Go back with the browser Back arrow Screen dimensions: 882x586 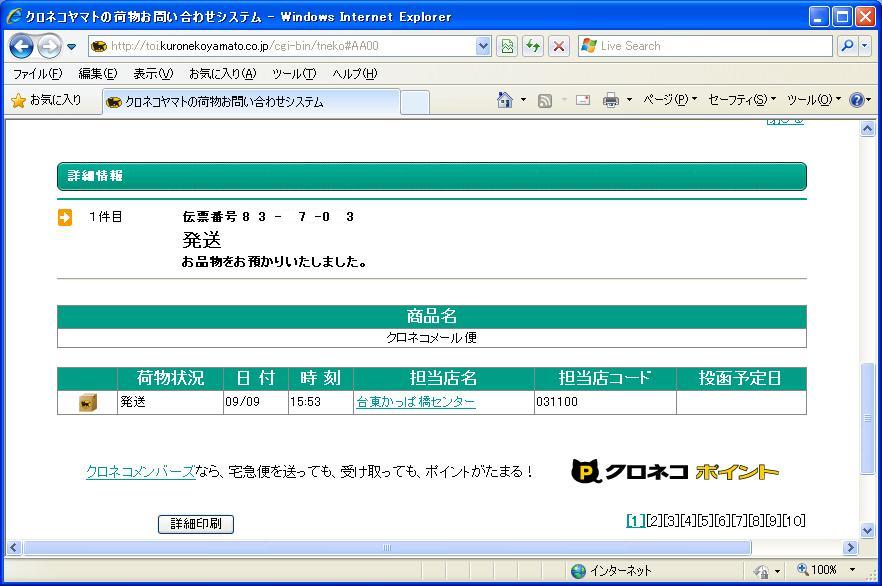coord(21,46)
